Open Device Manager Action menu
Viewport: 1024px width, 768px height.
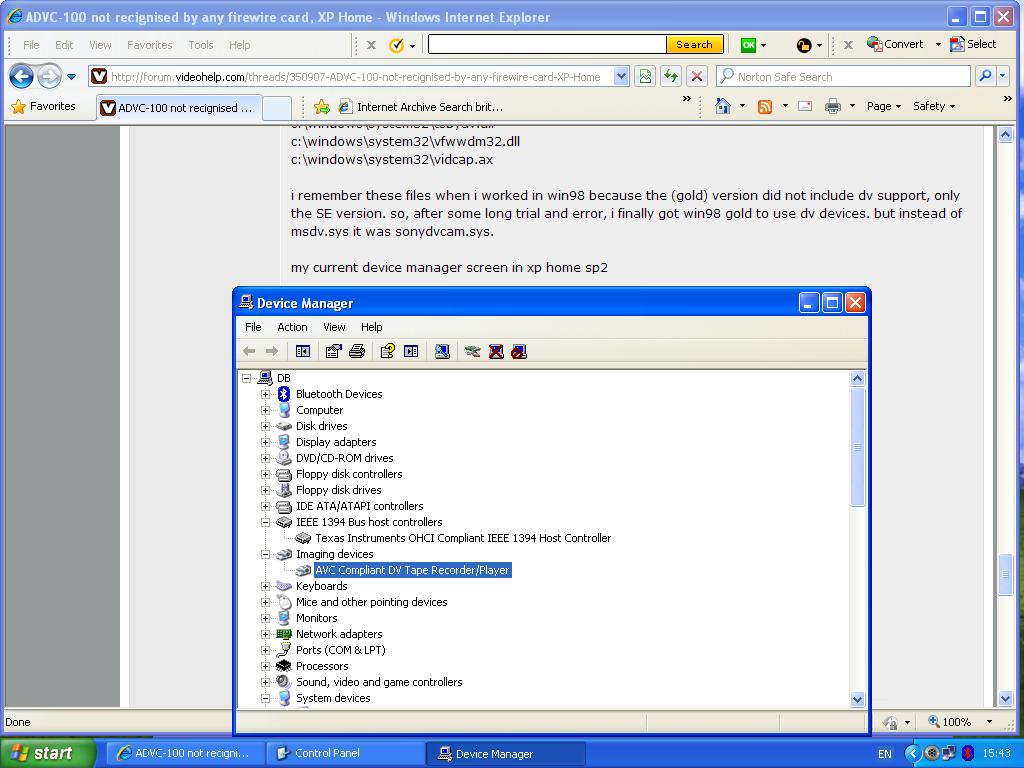pos(292,327)
